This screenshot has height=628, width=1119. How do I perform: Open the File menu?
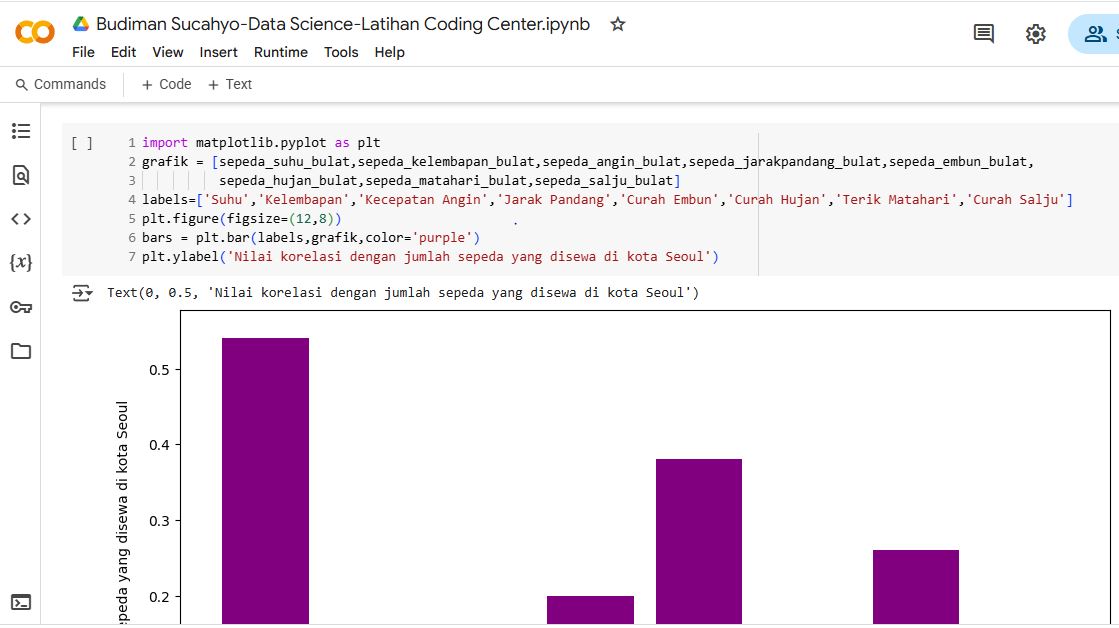point(83,52)
